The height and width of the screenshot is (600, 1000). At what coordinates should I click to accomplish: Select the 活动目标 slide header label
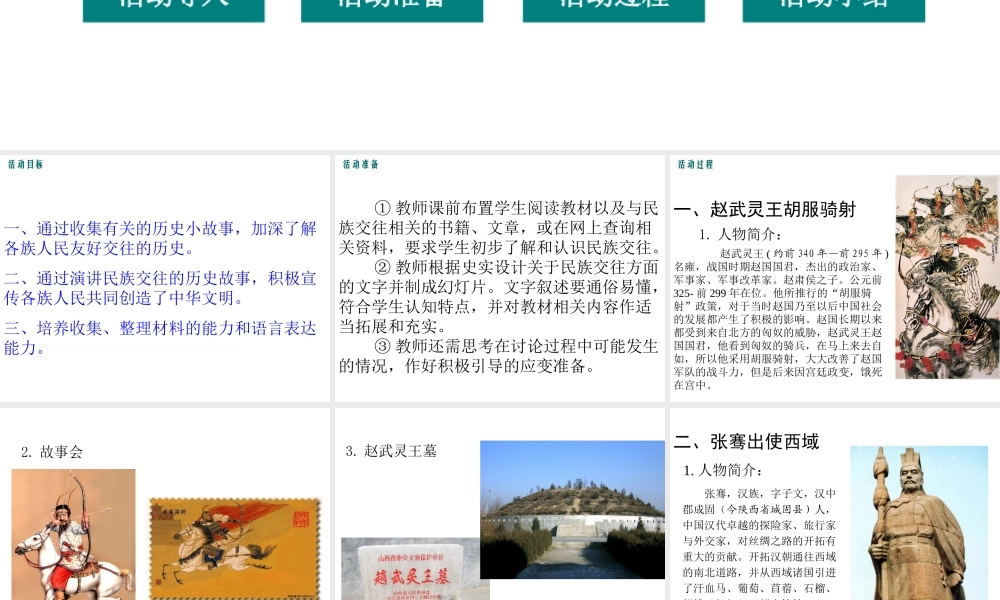[x=26, y=165]
